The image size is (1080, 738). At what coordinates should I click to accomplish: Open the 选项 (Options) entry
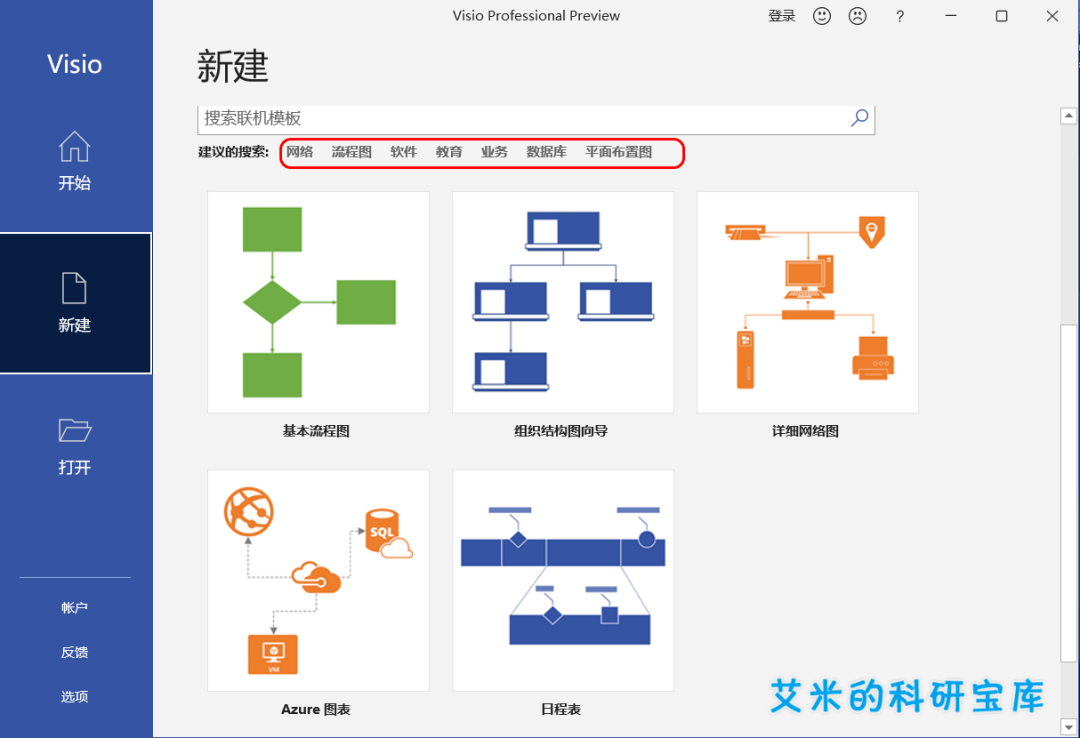[74, 696]
